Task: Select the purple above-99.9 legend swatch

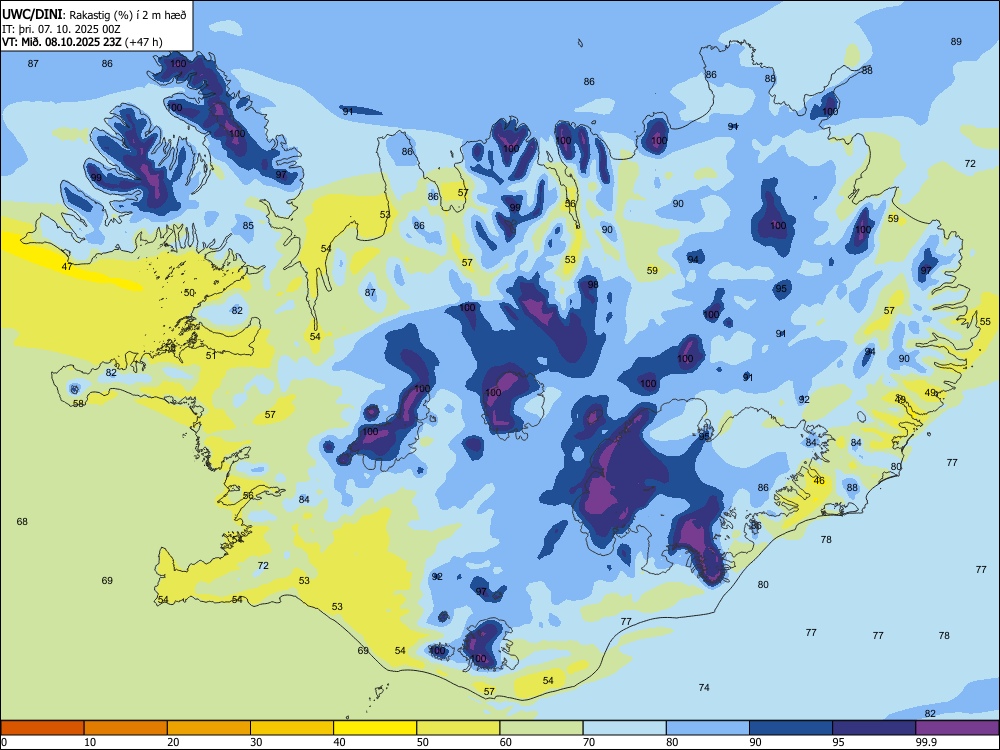Action: click(957, 728)
